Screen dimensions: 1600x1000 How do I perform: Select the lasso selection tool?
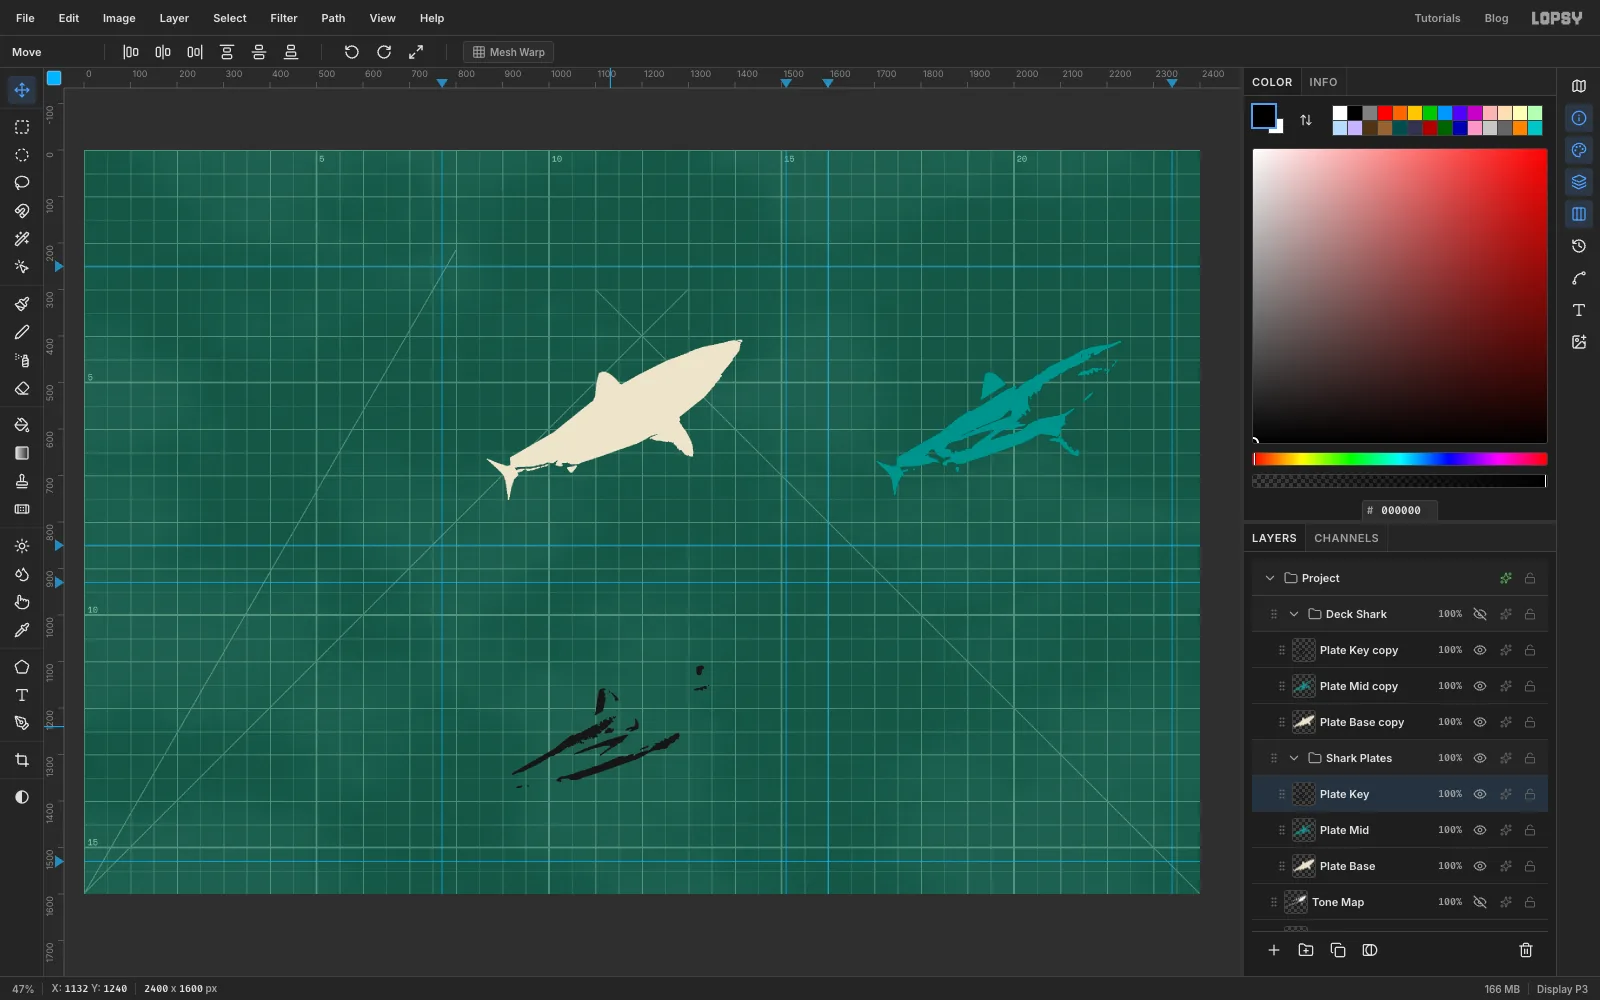click(22, 183)
